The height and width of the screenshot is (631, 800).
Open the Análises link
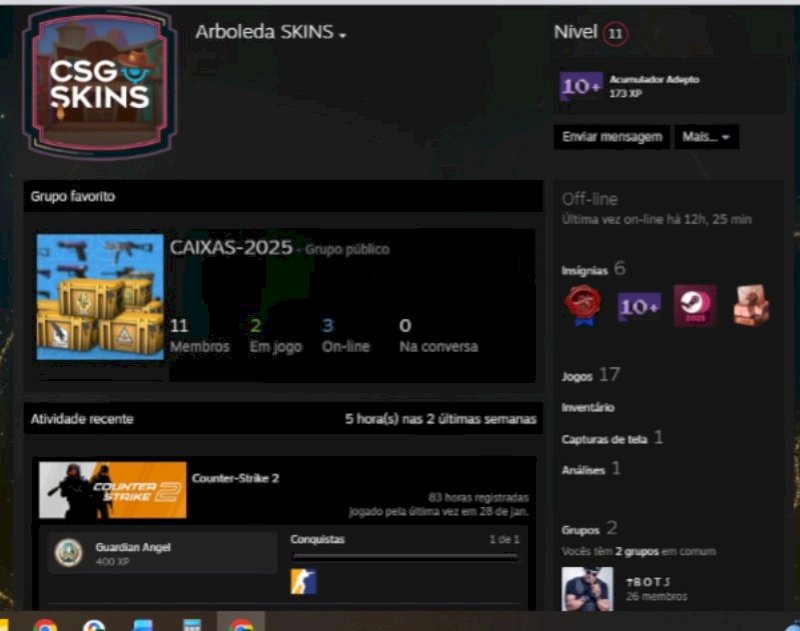tap(591, 469)
